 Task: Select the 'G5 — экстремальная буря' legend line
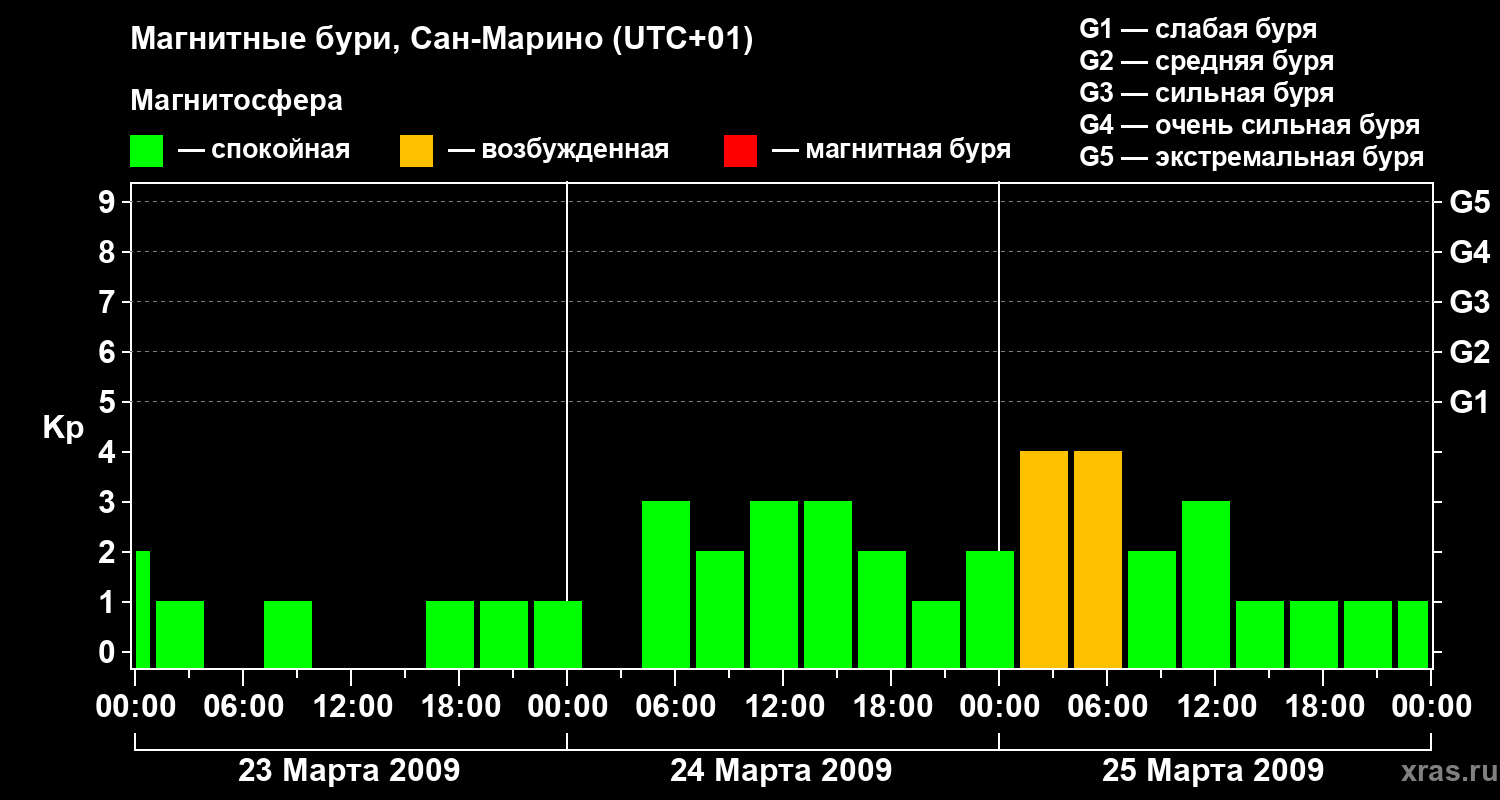[x=1252, y=158]
